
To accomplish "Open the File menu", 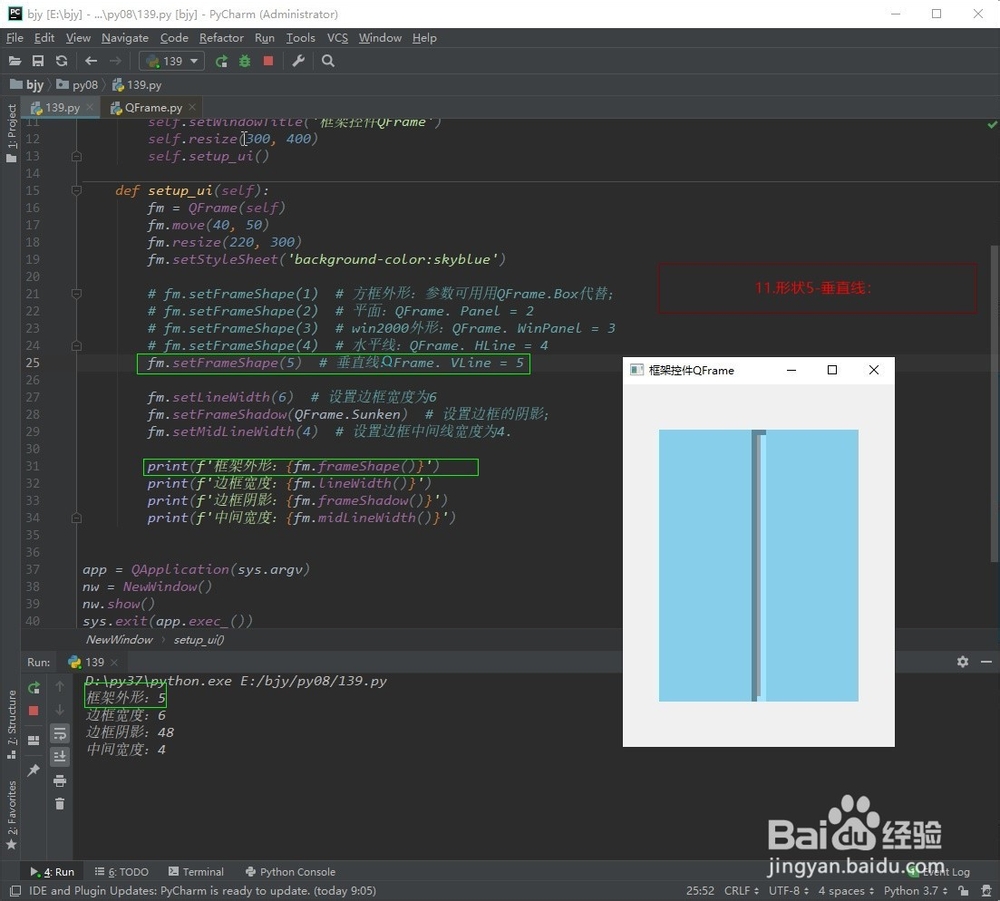I will pyautogui.click(x=15, y=38).
